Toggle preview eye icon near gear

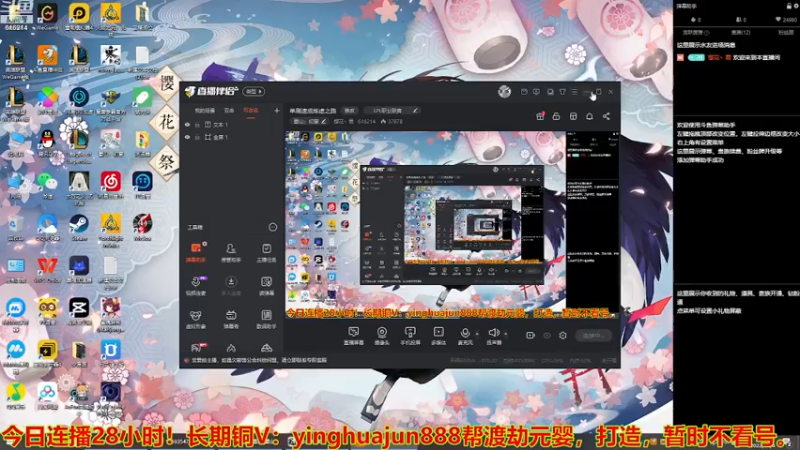[547, 335]
